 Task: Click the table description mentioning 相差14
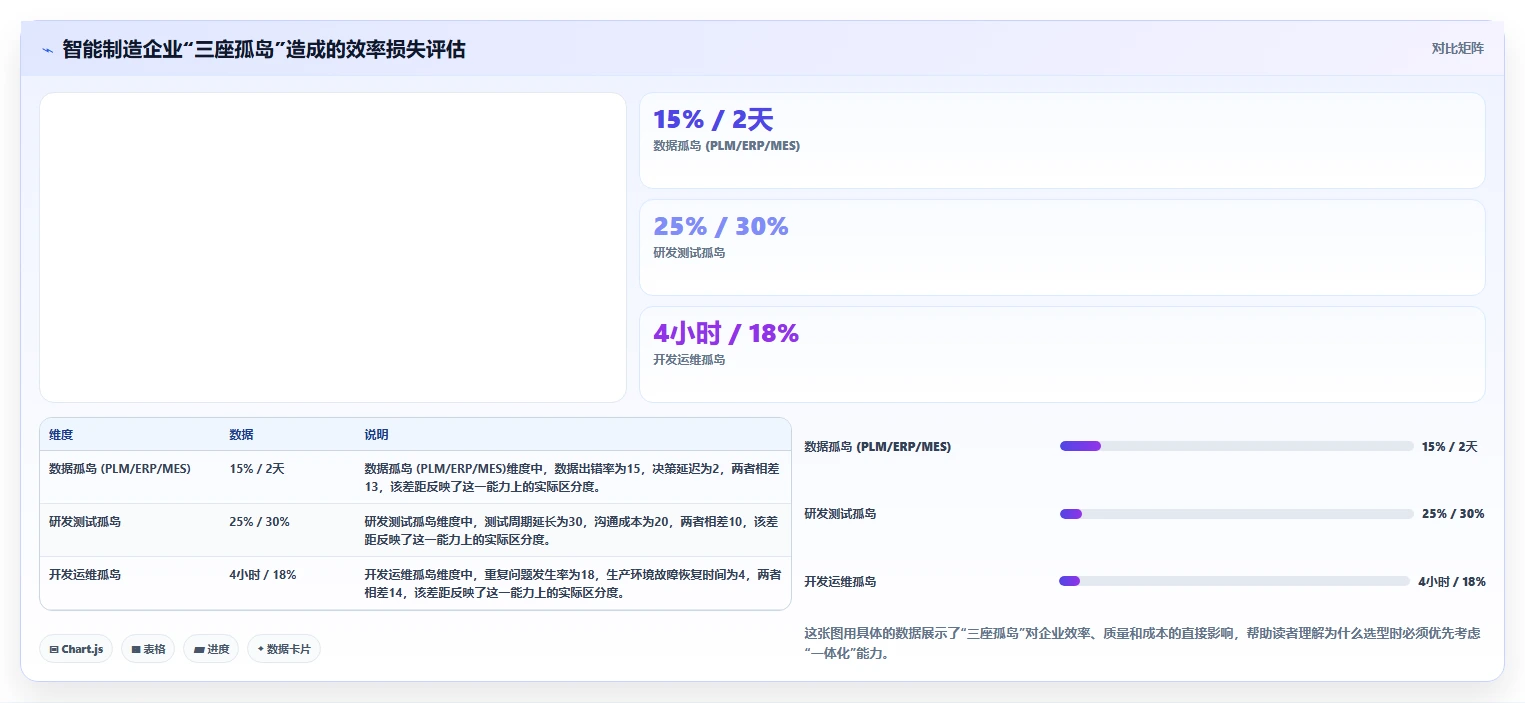[573, 583]
